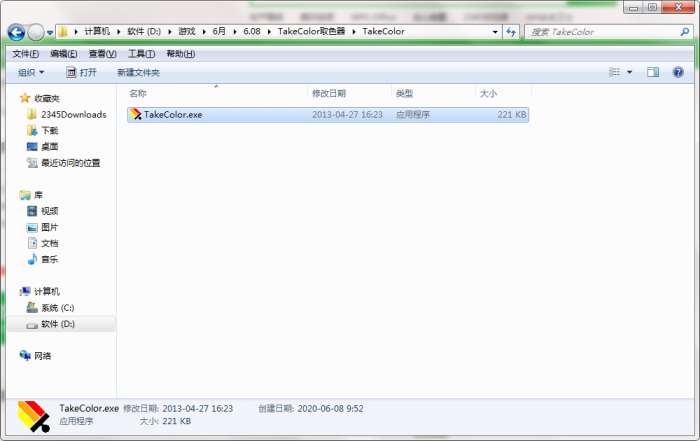Click the folder icon in address bar
700x441 pixels.
tap(63, 32)
